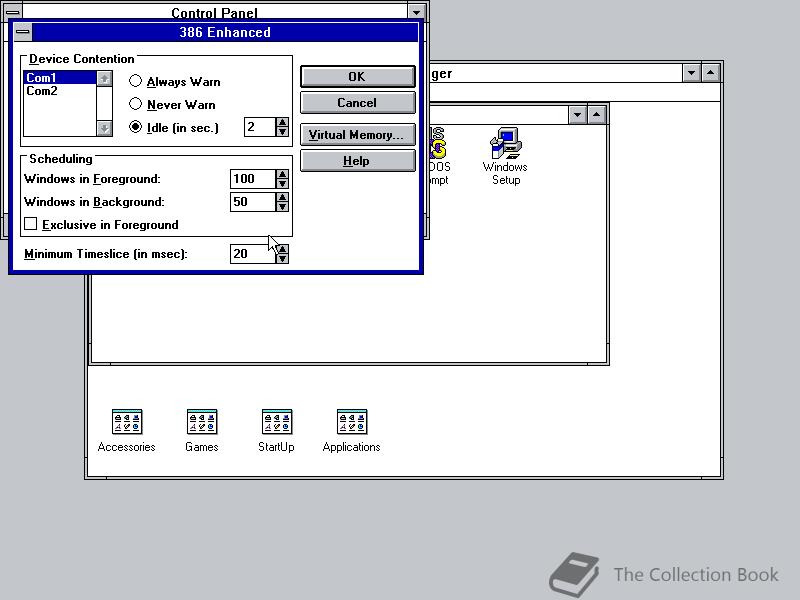Minimize the Program Manager window
Screen dimensions: 800x600
691,73
